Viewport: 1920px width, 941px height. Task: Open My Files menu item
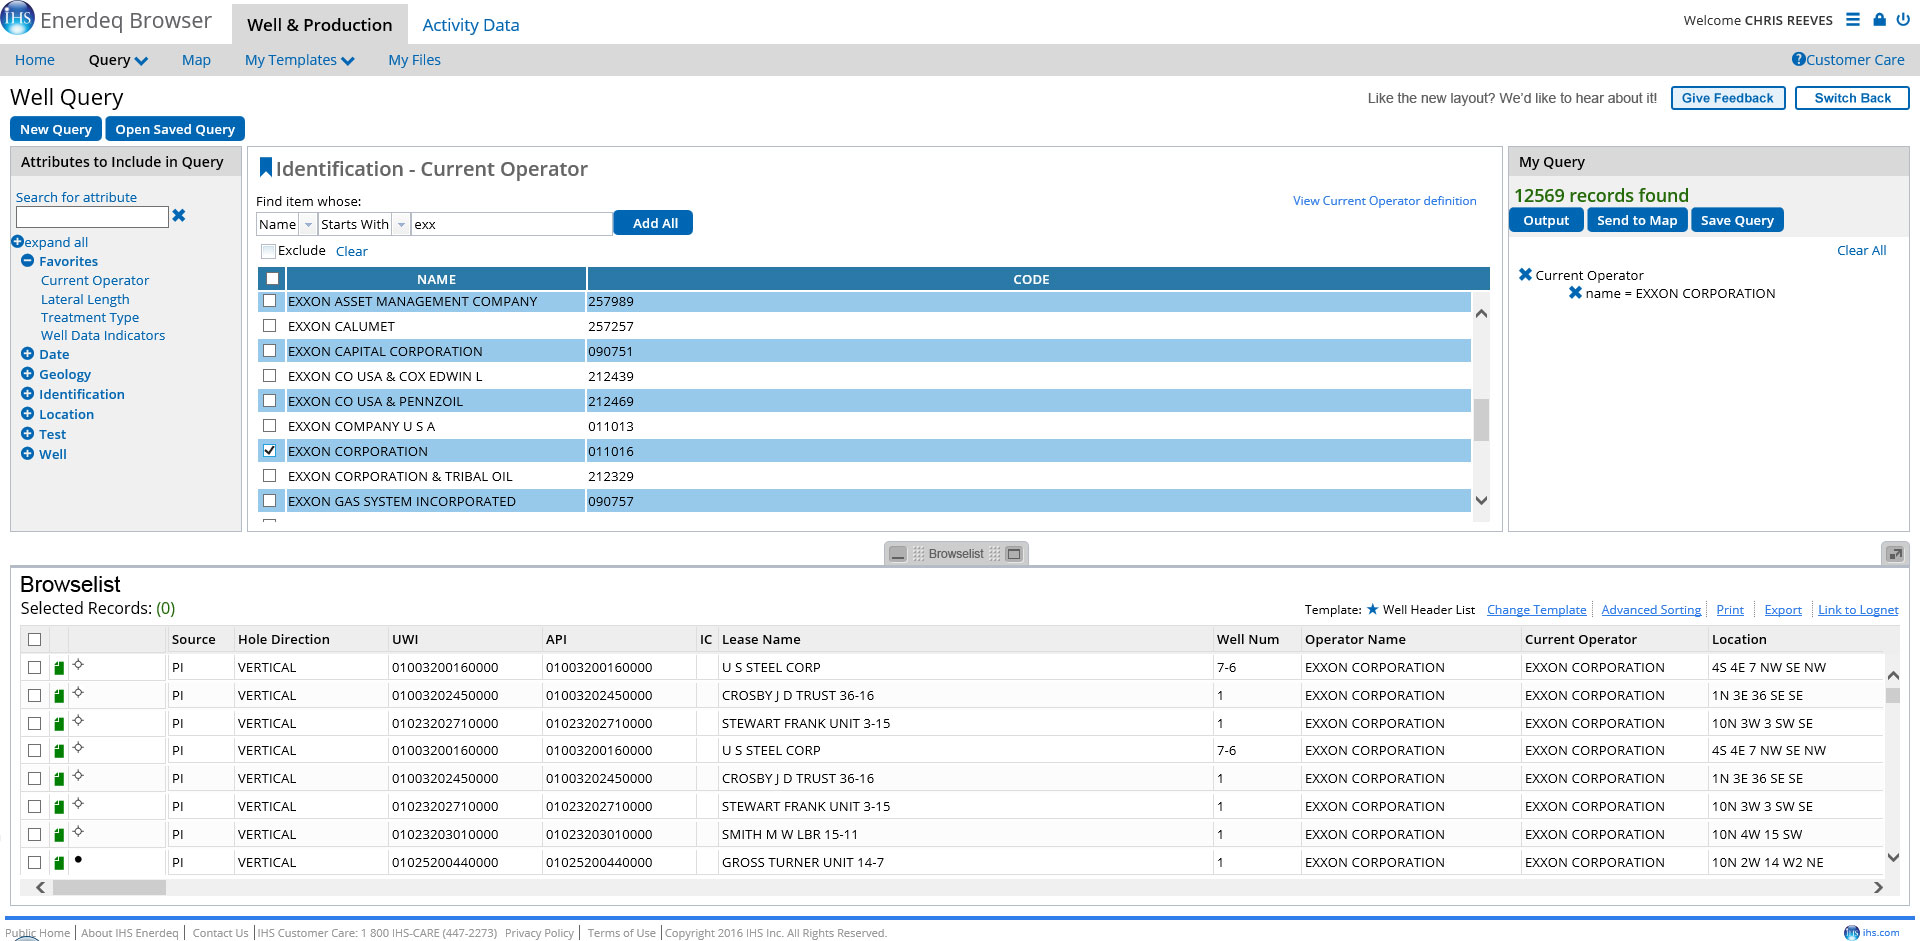(414, 60)
